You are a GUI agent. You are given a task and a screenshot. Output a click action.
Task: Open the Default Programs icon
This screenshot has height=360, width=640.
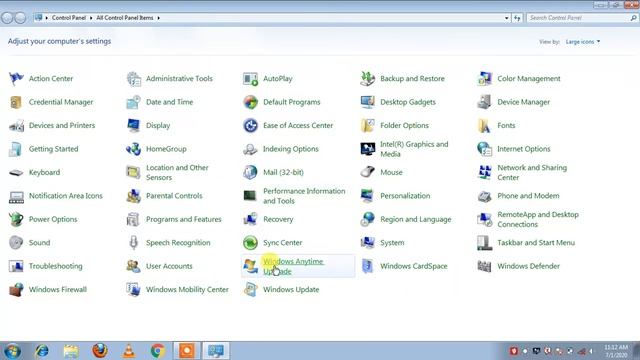(x=250, y=102)
